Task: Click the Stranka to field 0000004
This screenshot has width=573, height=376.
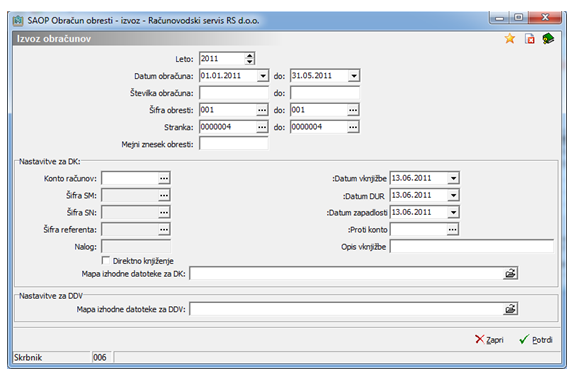Action: point(319,127)
